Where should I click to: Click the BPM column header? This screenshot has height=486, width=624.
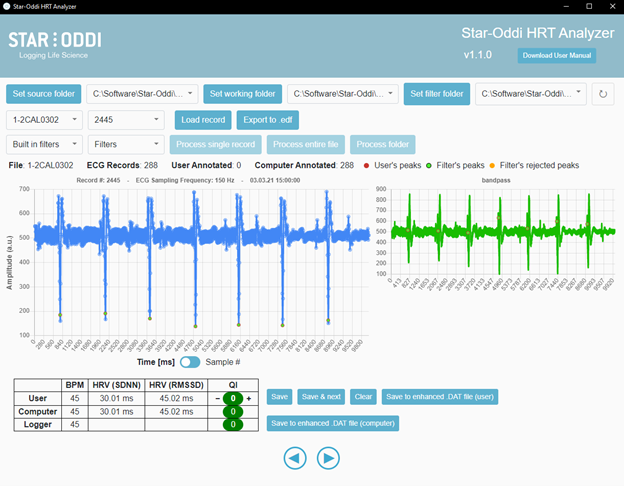tap(75, 385)
